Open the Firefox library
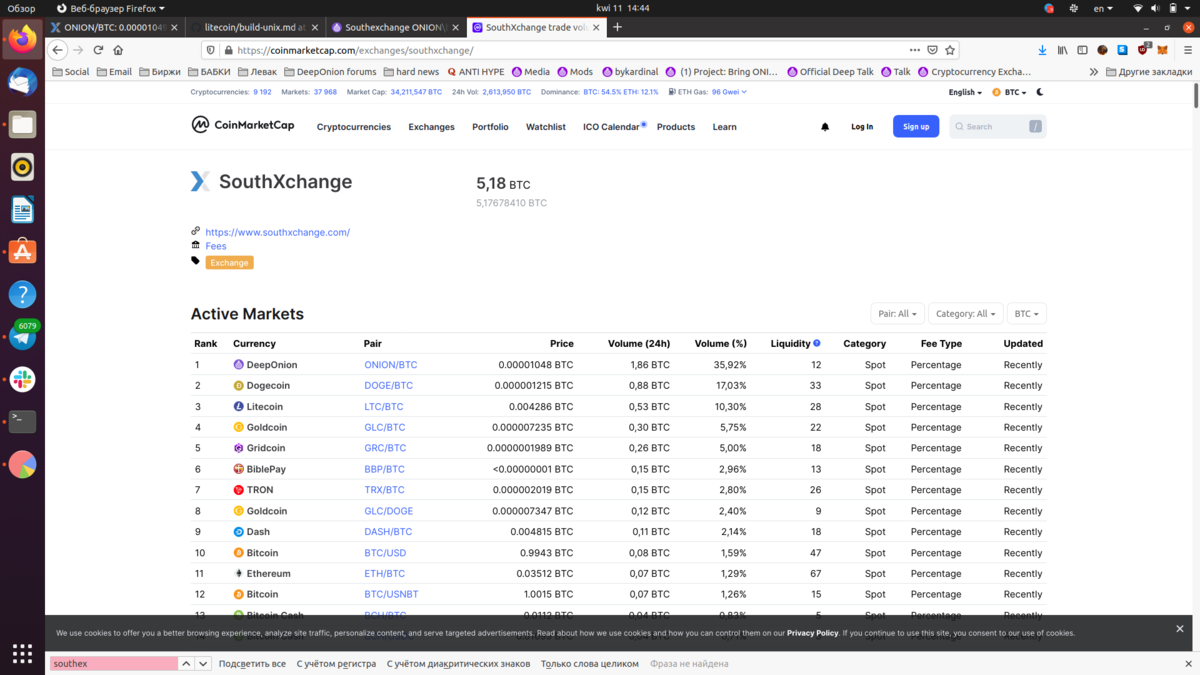 pos(1063,50)
